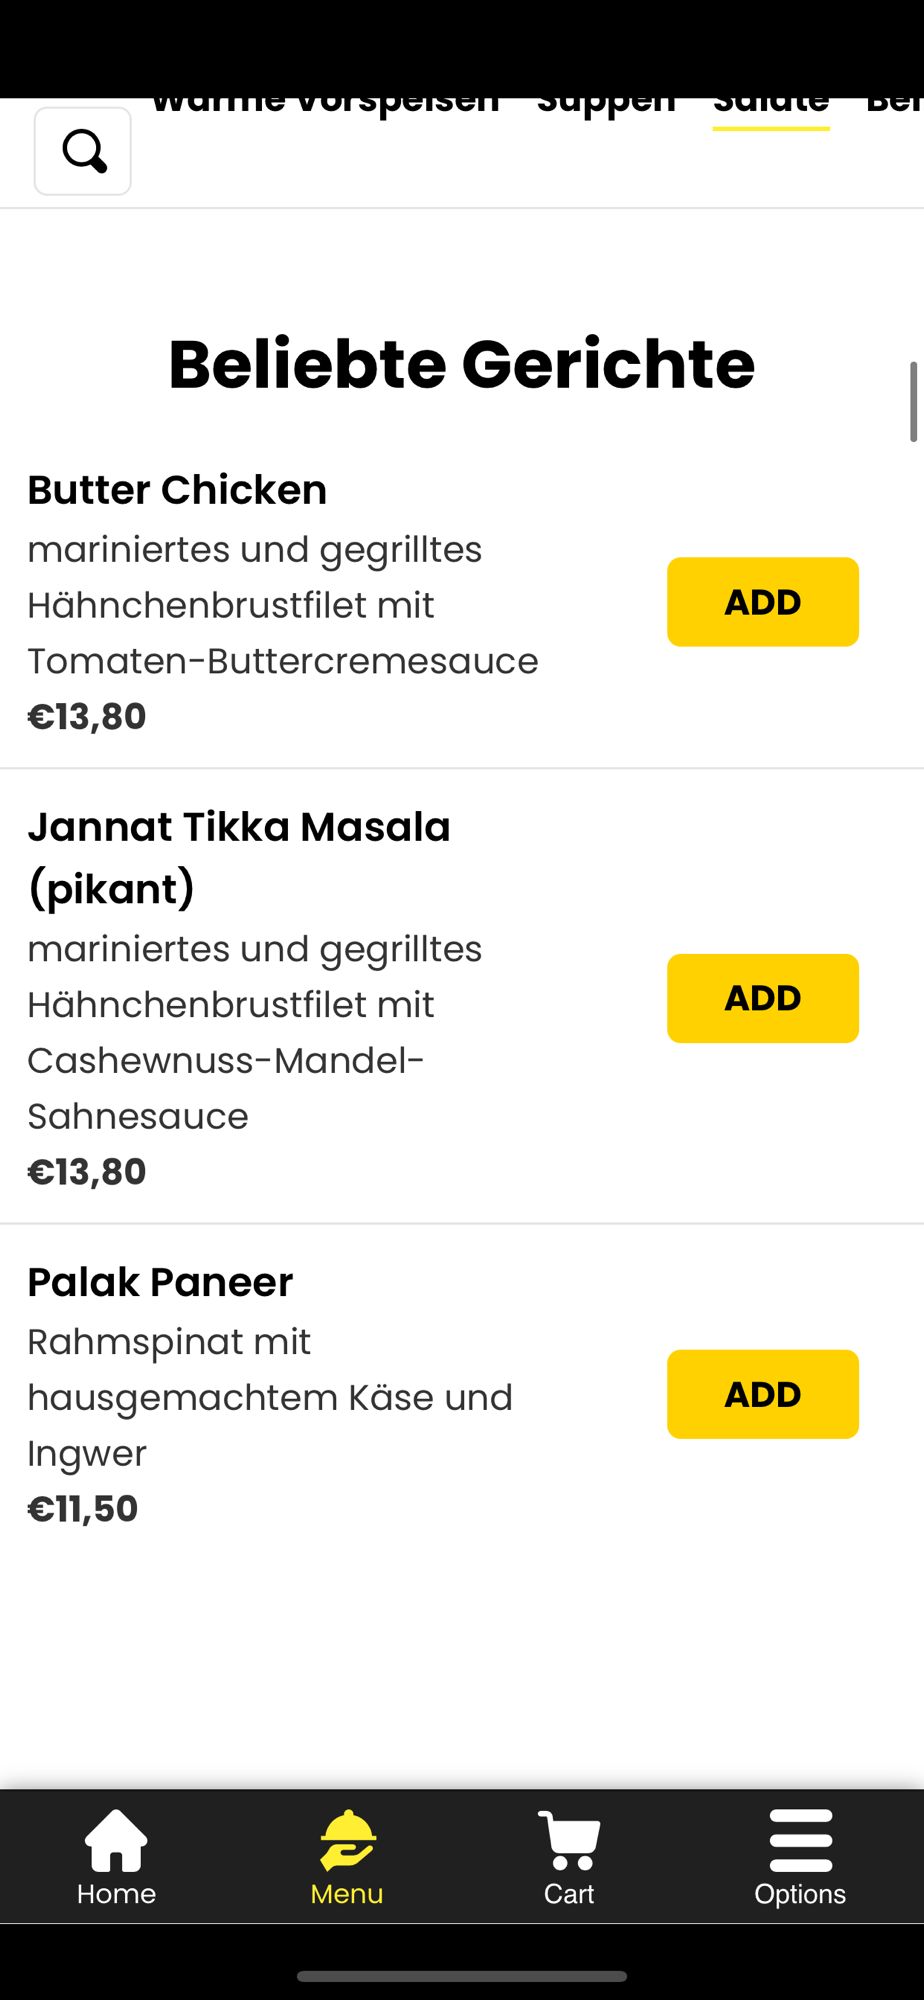Click the Rahmspinat description of Palak Paneer
This screenshot has height=2000, width=924.
270,1397
